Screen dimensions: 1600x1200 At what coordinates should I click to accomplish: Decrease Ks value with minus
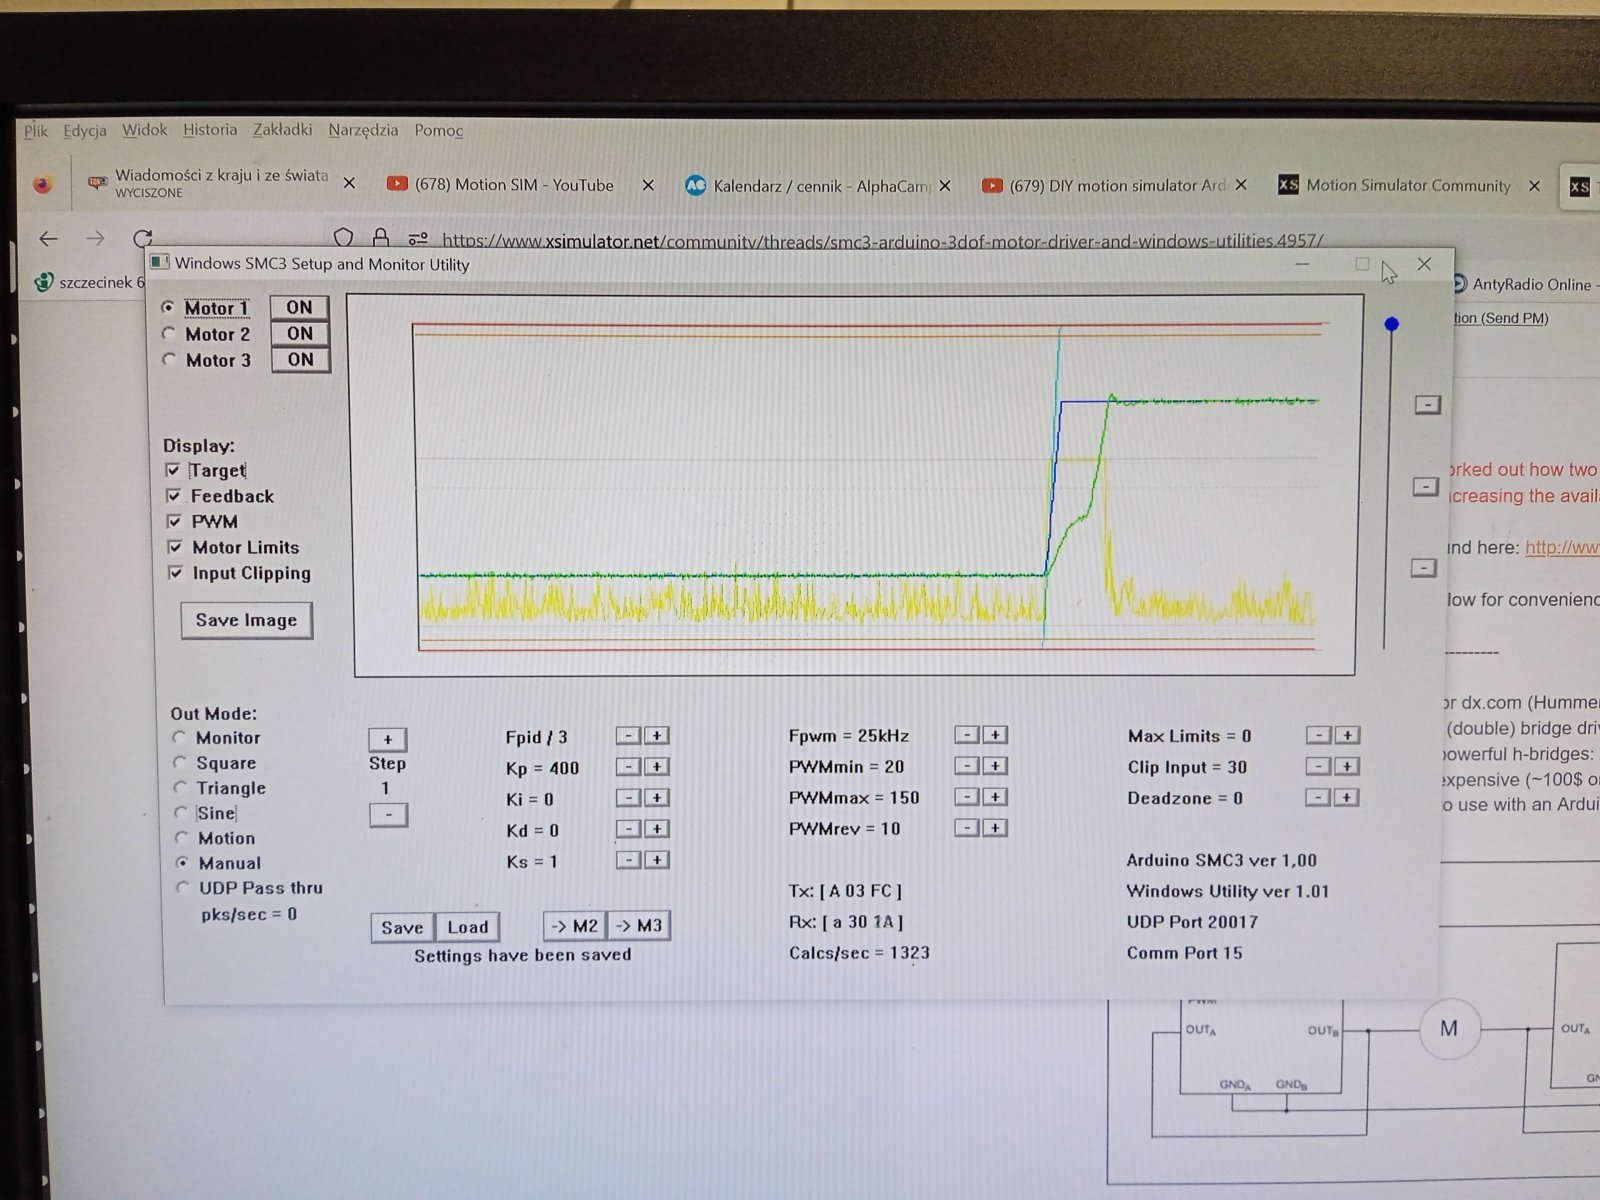(x=628, y=860)
